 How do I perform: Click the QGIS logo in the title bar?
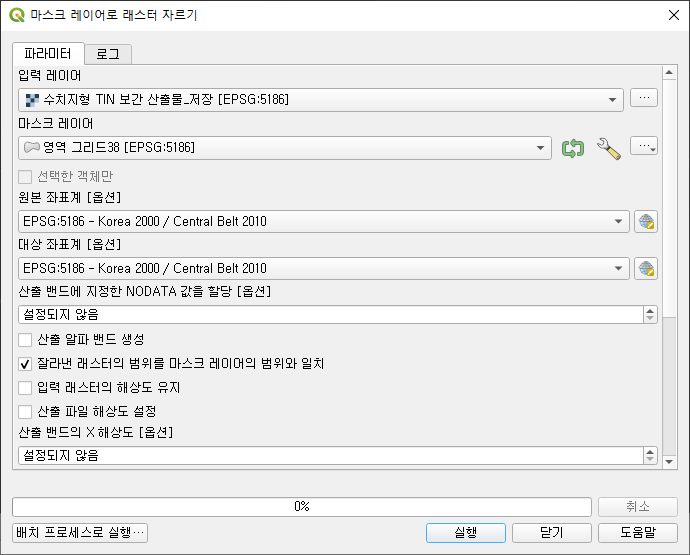tap(17, 15)
